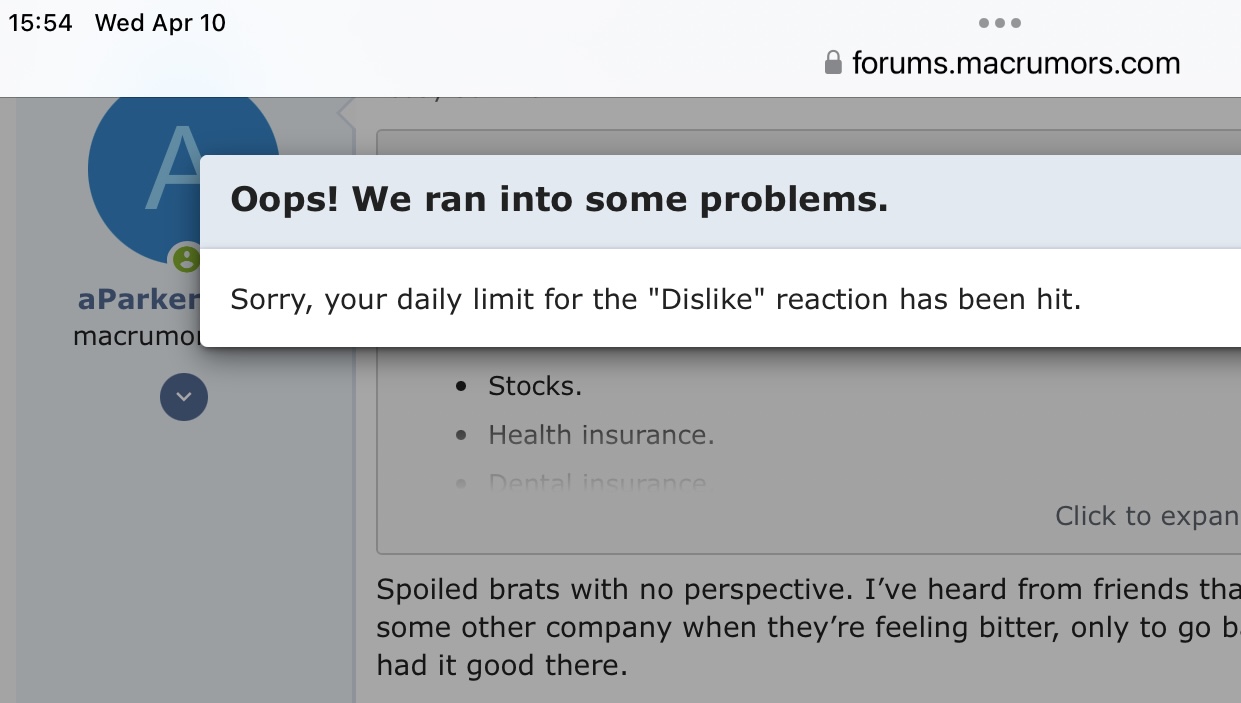Open the aParker username profile link
This screenshot has width=1241, height=703.
[138, 299]
